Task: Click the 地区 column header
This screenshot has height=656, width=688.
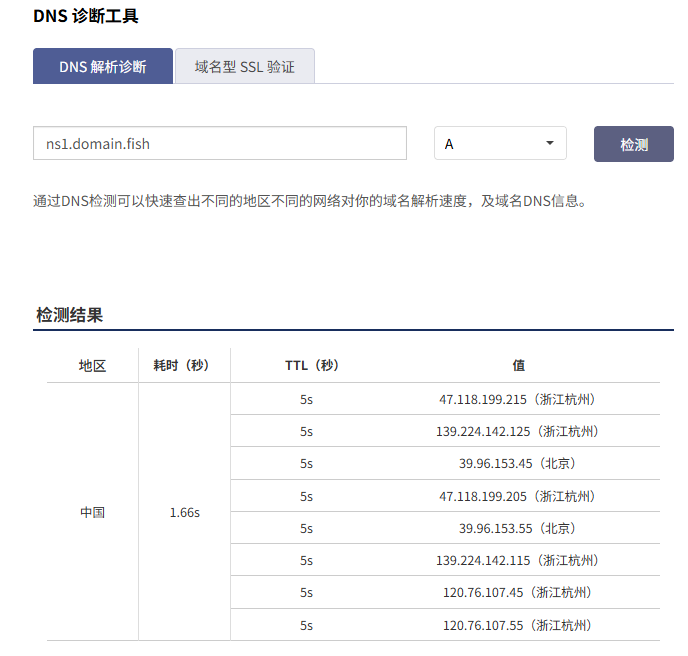Action: [x=92, y=365]
